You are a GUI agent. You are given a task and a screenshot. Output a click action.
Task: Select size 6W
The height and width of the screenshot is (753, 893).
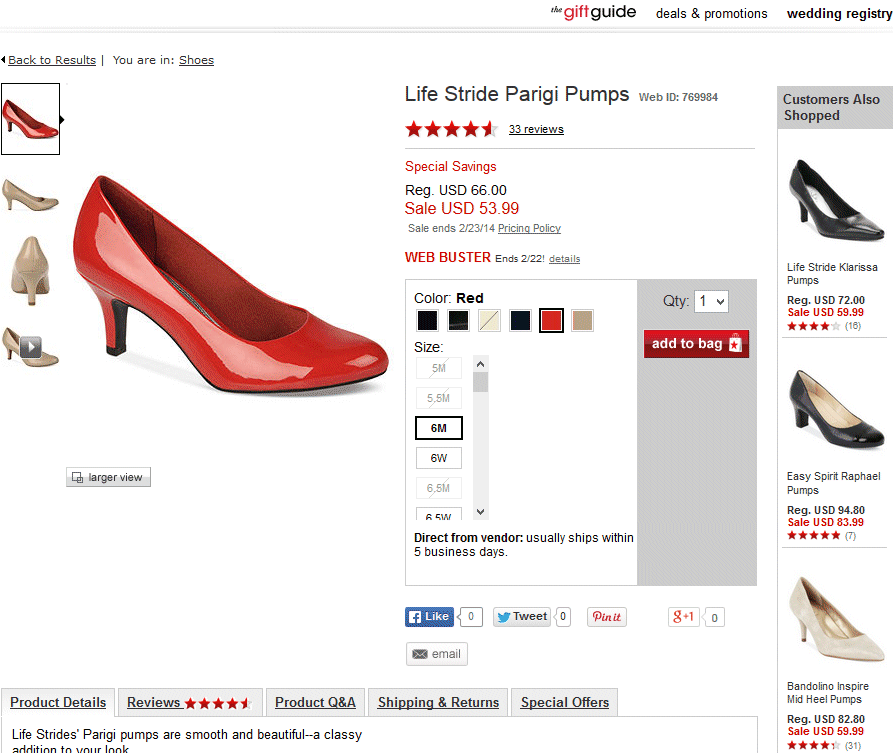439,458
